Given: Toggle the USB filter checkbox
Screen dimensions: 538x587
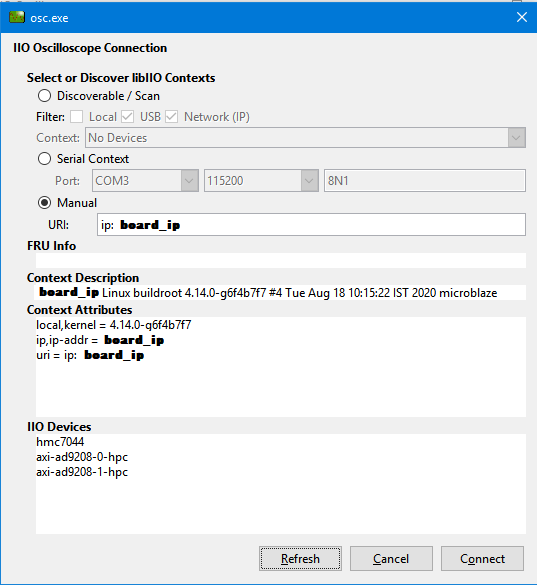Looking at the screenshot, I should click(x=128, y=117).
